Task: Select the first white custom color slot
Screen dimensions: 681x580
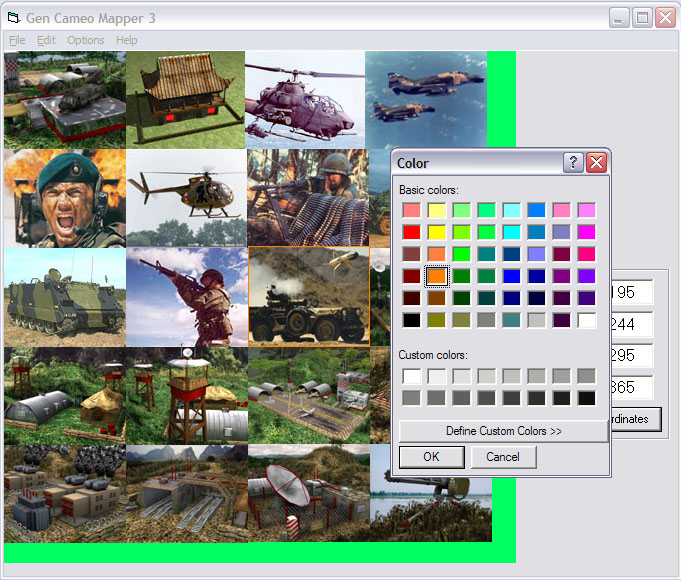Action: coord(411,376)
